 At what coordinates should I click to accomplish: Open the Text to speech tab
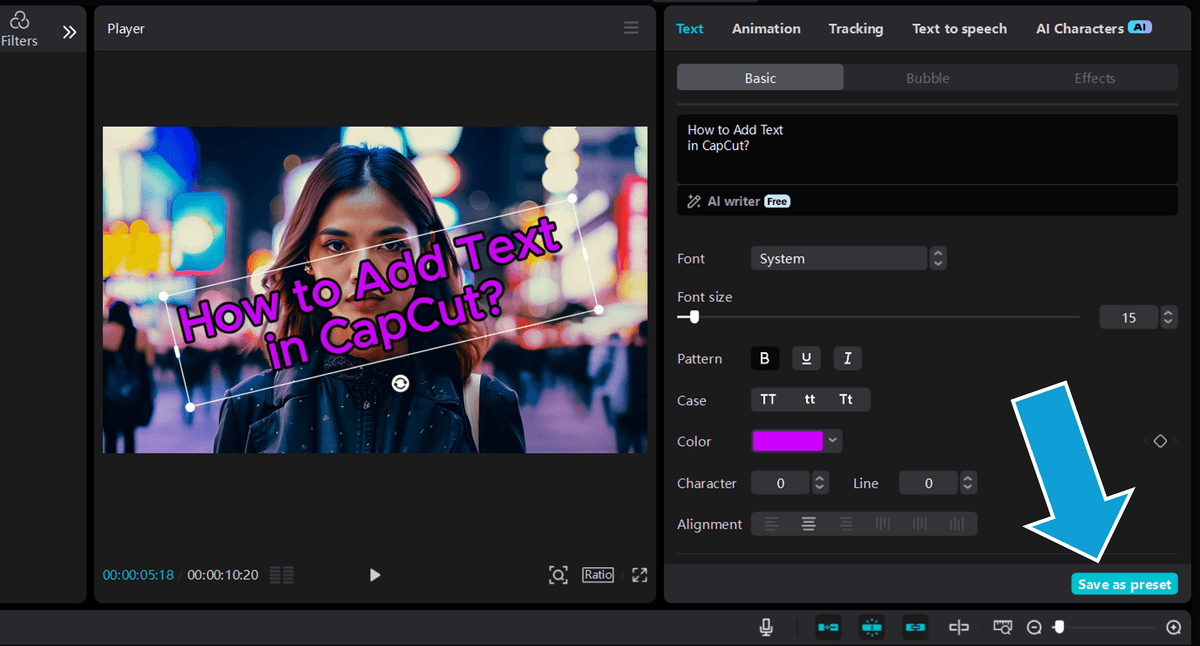click(x=959, y=29)
